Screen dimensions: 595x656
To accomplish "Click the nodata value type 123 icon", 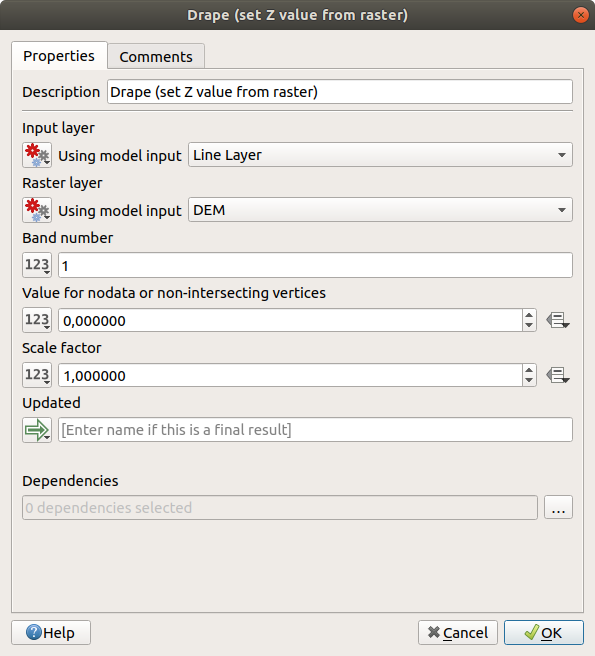I will [37, 320].
